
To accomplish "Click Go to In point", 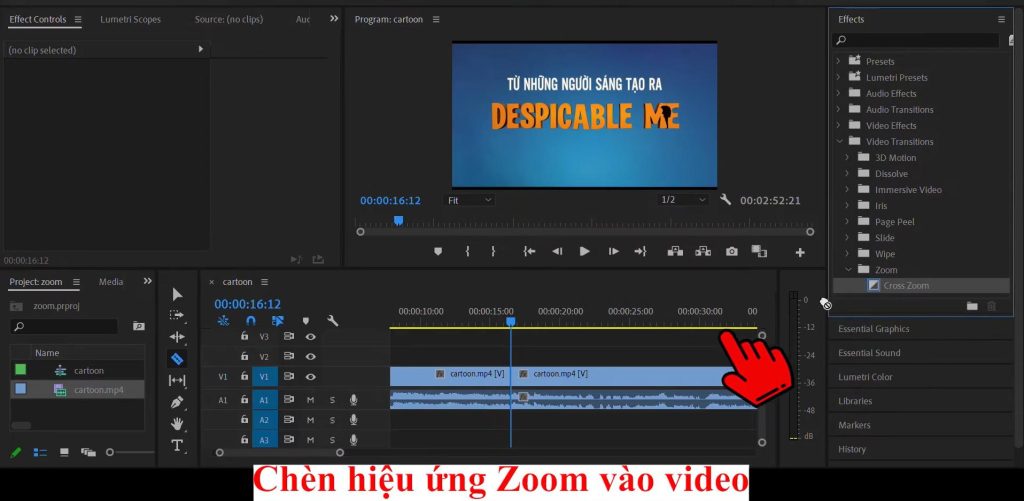I will click(x=530, y=251).
